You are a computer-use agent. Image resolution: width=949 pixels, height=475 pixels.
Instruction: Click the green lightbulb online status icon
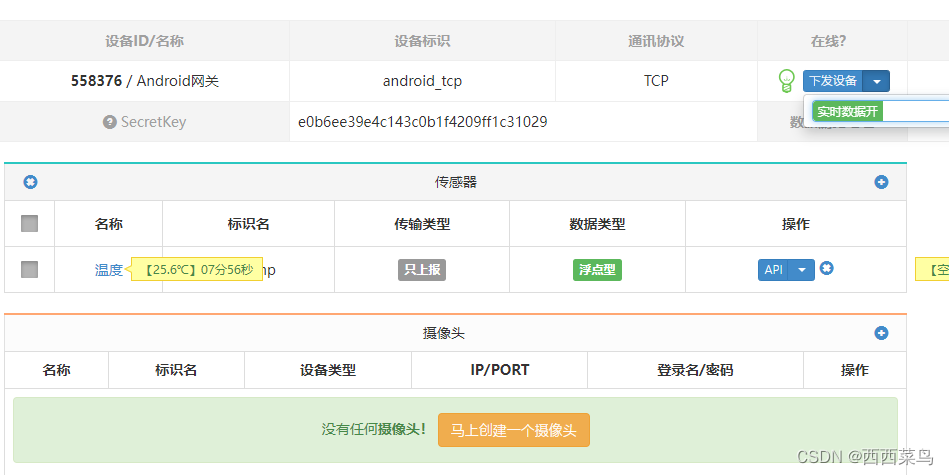(786, 80)
